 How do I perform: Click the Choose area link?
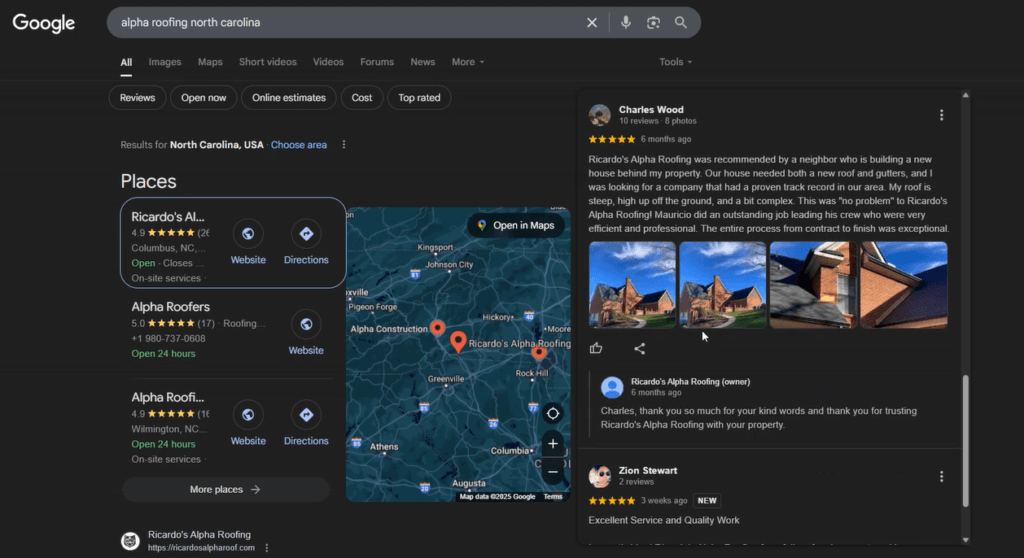[298, 145]
